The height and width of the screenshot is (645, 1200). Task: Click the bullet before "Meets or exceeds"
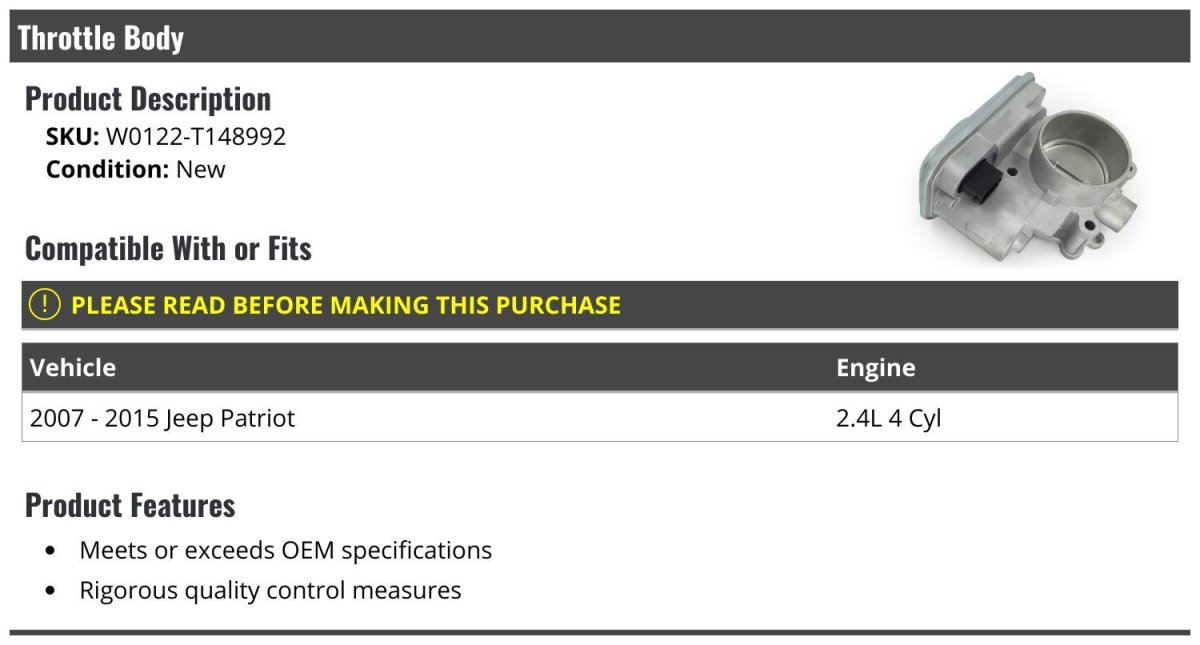51,551
